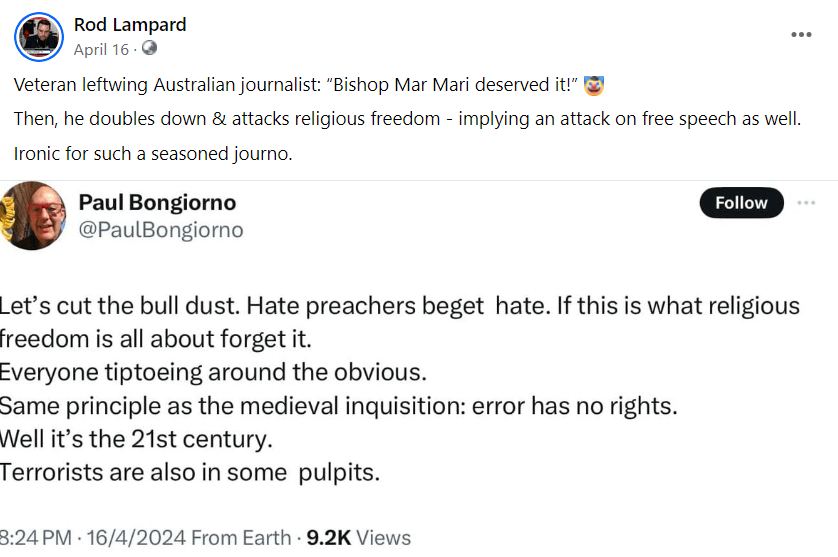Click the Paul Bongiorno display name

click(157, 203)
